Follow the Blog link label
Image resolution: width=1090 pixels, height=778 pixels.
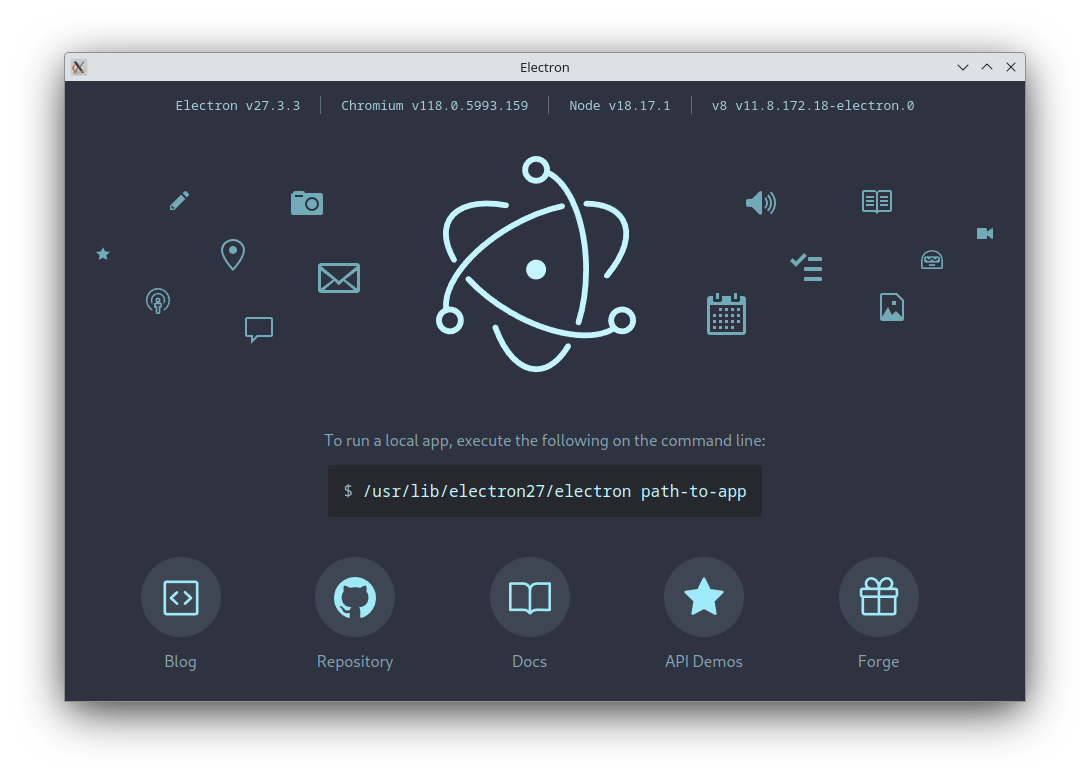[181, 661]
